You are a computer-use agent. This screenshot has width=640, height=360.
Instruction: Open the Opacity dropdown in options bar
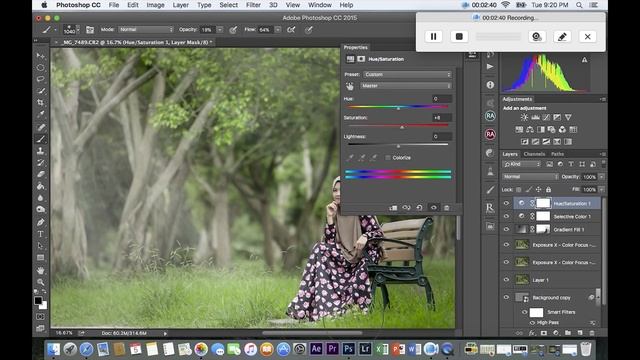coord(220,30)
